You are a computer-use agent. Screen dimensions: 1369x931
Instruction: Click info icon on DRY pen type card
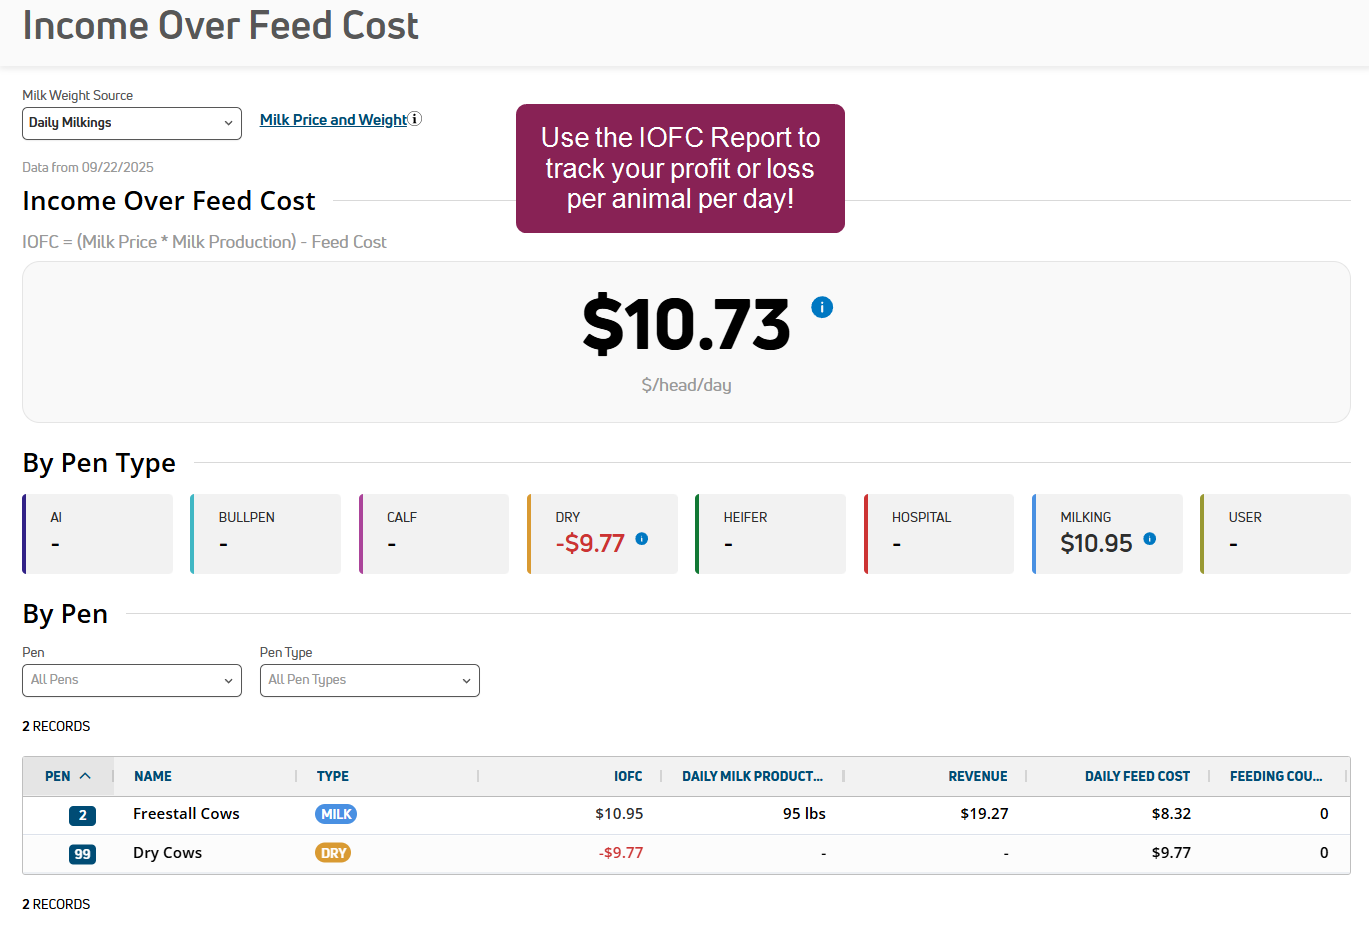tap(642, 539)
